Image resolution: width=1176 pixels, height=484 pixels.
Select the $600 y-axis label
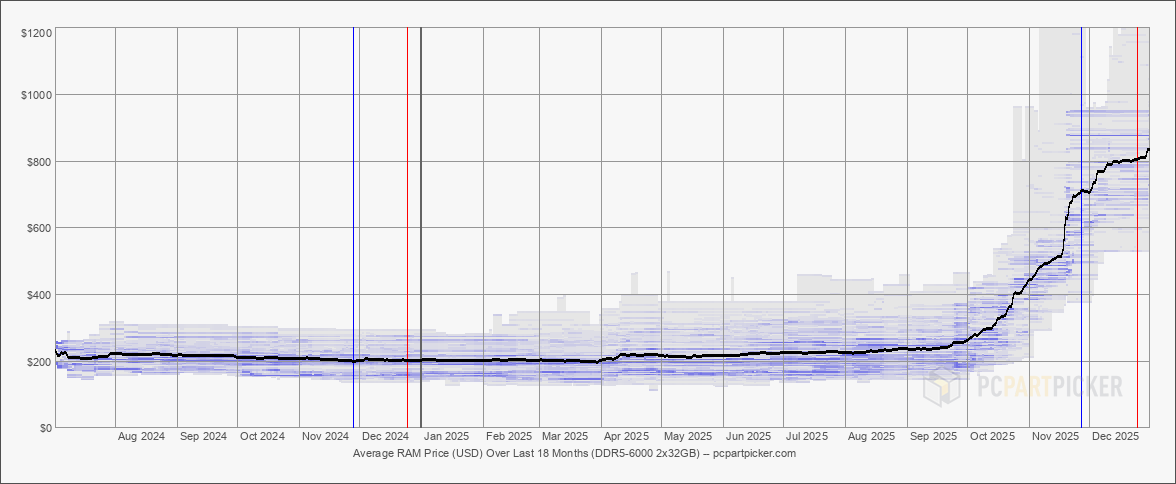(39, 227)
